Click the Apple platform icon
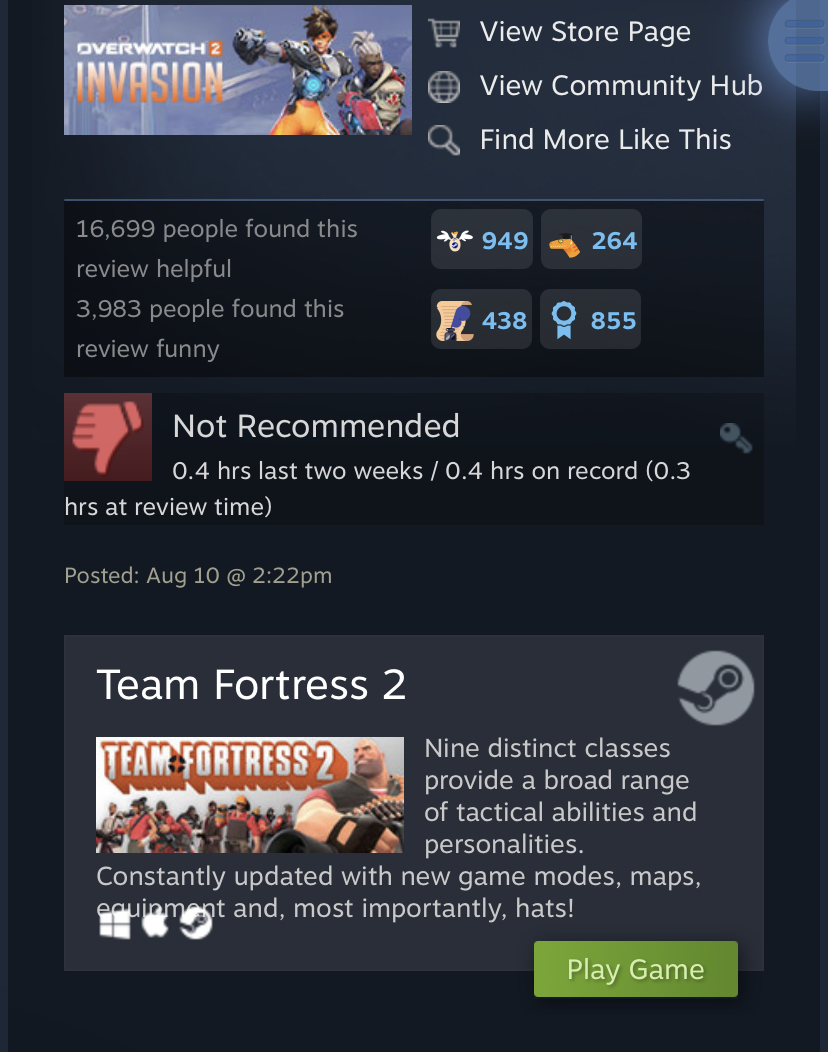The width and height of the screenshot is (828, 1052). (x=156, y=923)
